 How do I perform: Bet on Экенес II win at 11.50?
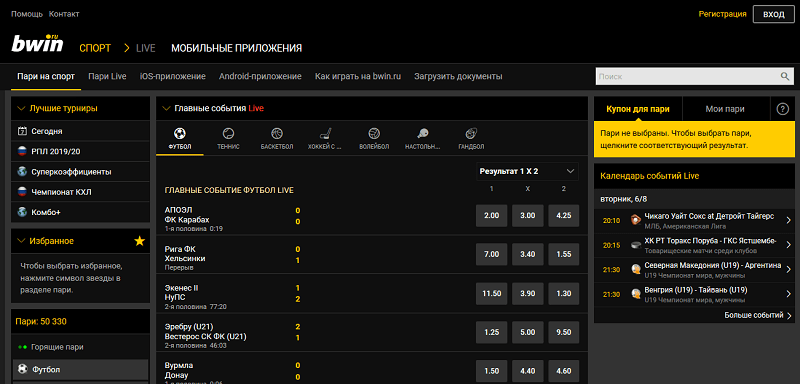click(491, 293)
